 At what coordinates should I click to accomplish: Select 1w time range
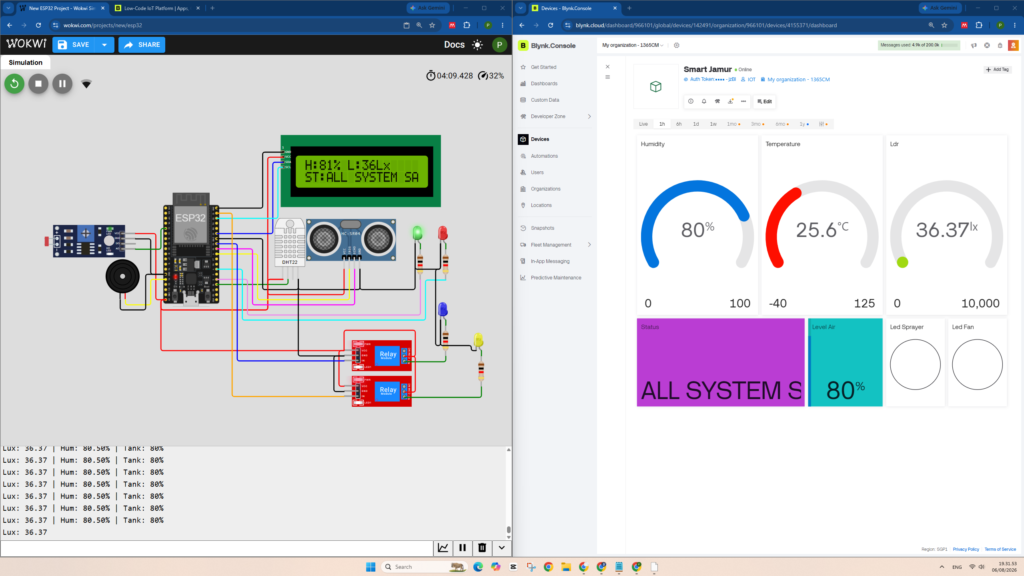pyautogui.click(x=713, y=124)
